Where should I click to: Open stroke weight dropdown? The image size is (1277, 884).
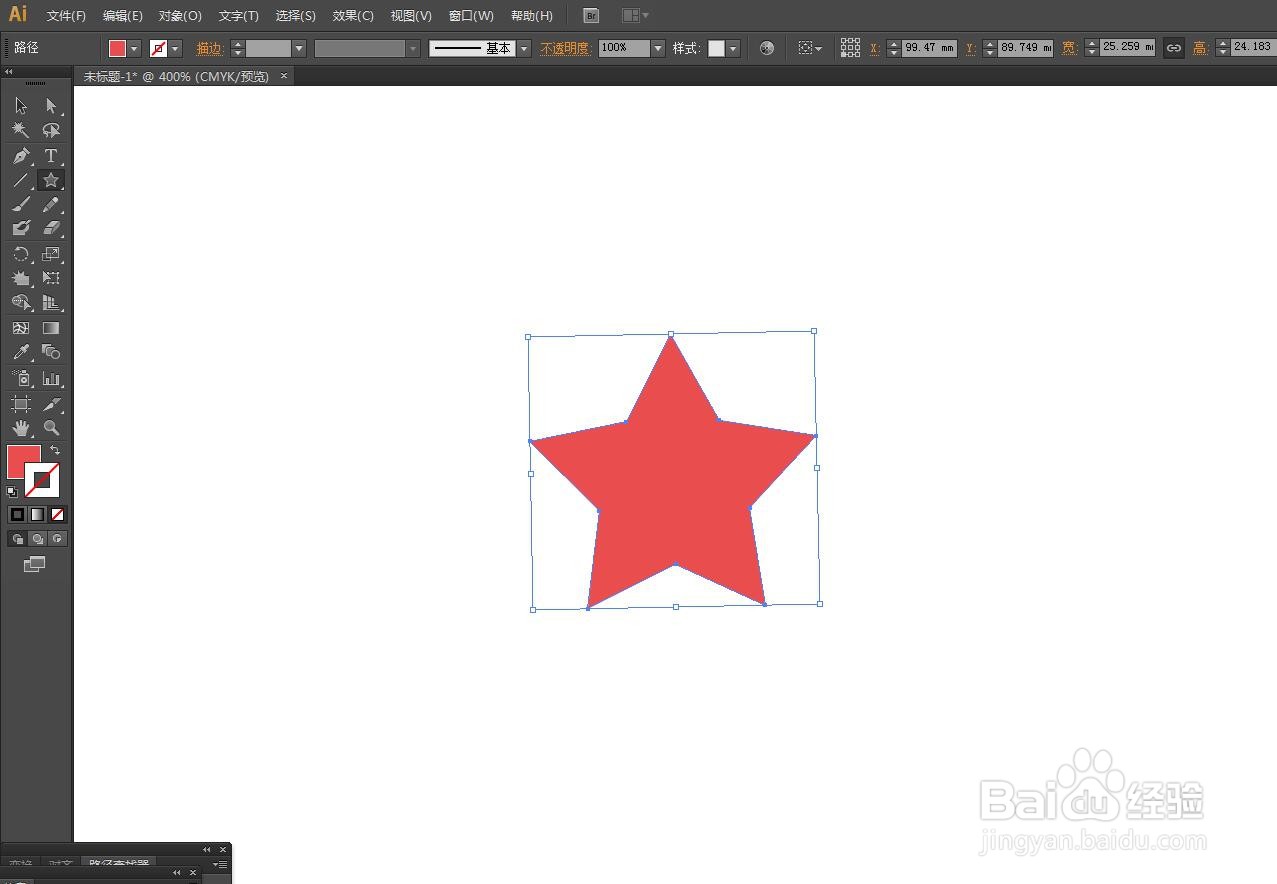(x=299, y=48)
